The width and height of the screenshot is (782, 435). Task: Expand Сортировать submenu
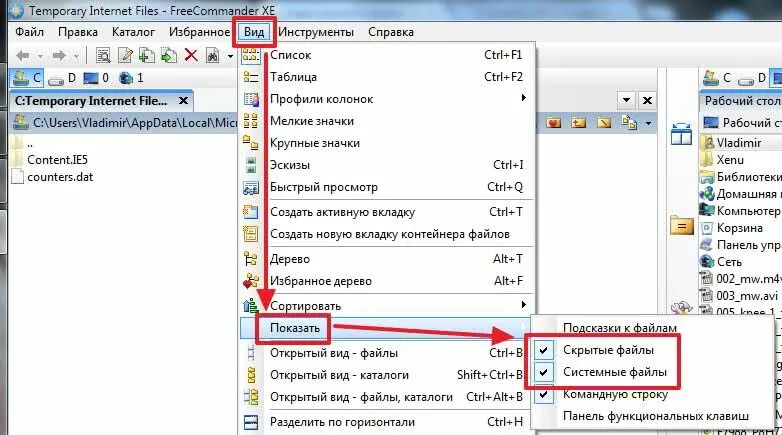[x=387, y=306]
